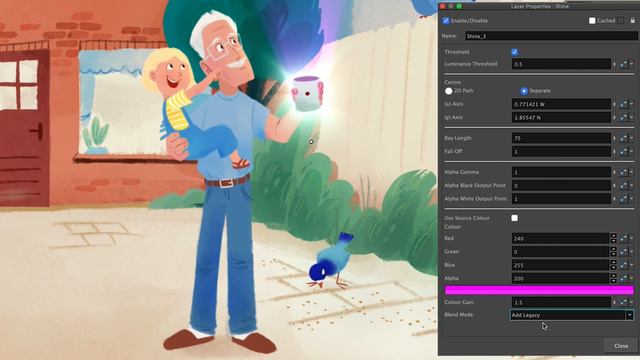Open the Colour Gain function dropdown arrow
Image resolution: width=640 pixels, height=360 pixels.
point(631,302)
